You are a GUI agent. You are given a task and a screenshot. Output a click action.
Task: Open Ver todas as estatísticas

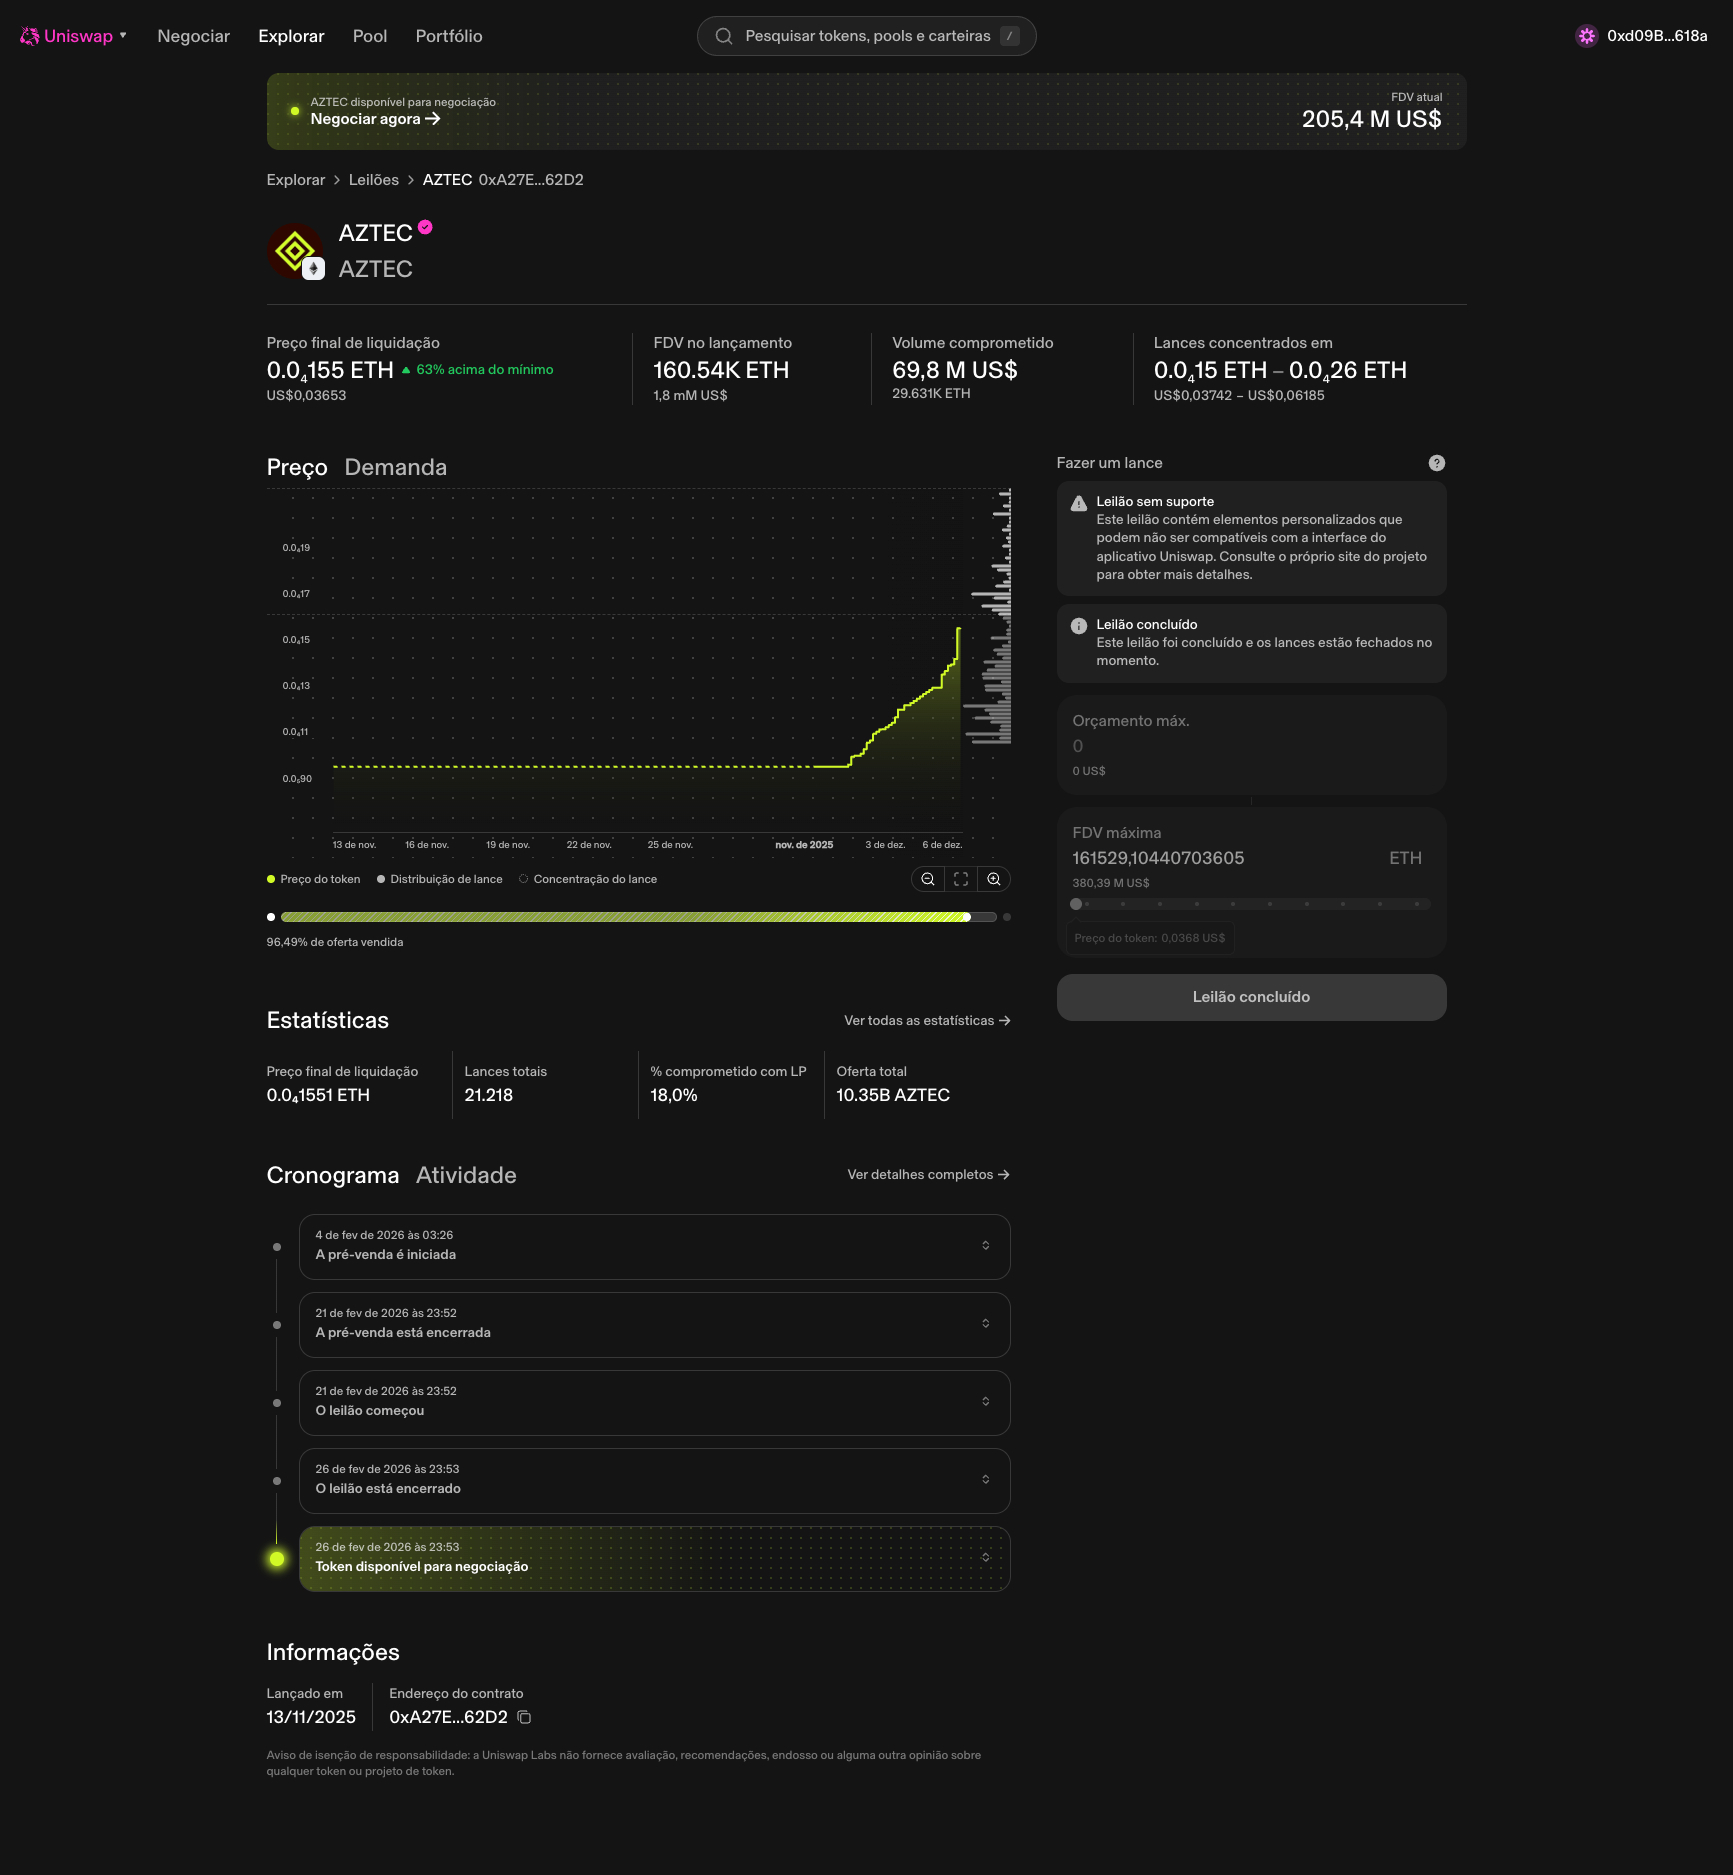927,1021
